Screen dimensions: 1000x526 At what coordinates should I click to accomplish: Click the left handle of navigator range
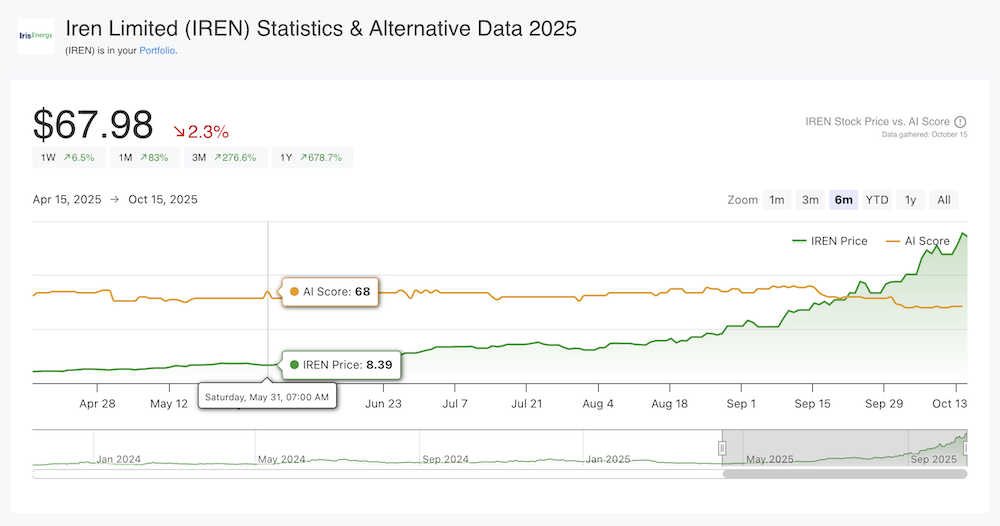(722, 448)
